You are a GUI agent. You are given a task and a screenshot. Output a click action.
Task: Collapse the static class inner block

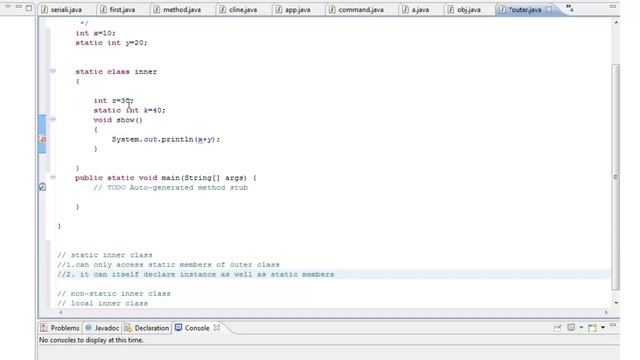pyautogui.click(x=53, y=71)
